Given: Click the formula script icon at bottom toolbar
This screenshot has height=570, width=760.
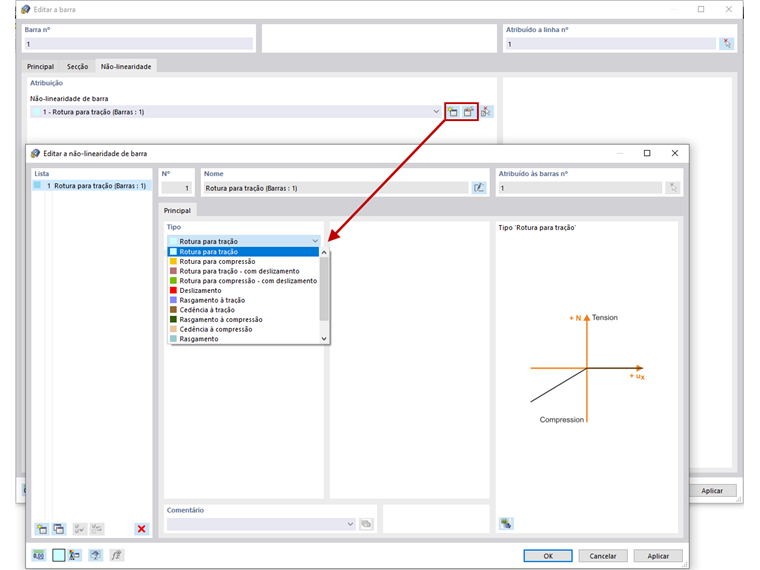Looking at the screenshot, I should point(116,555).
